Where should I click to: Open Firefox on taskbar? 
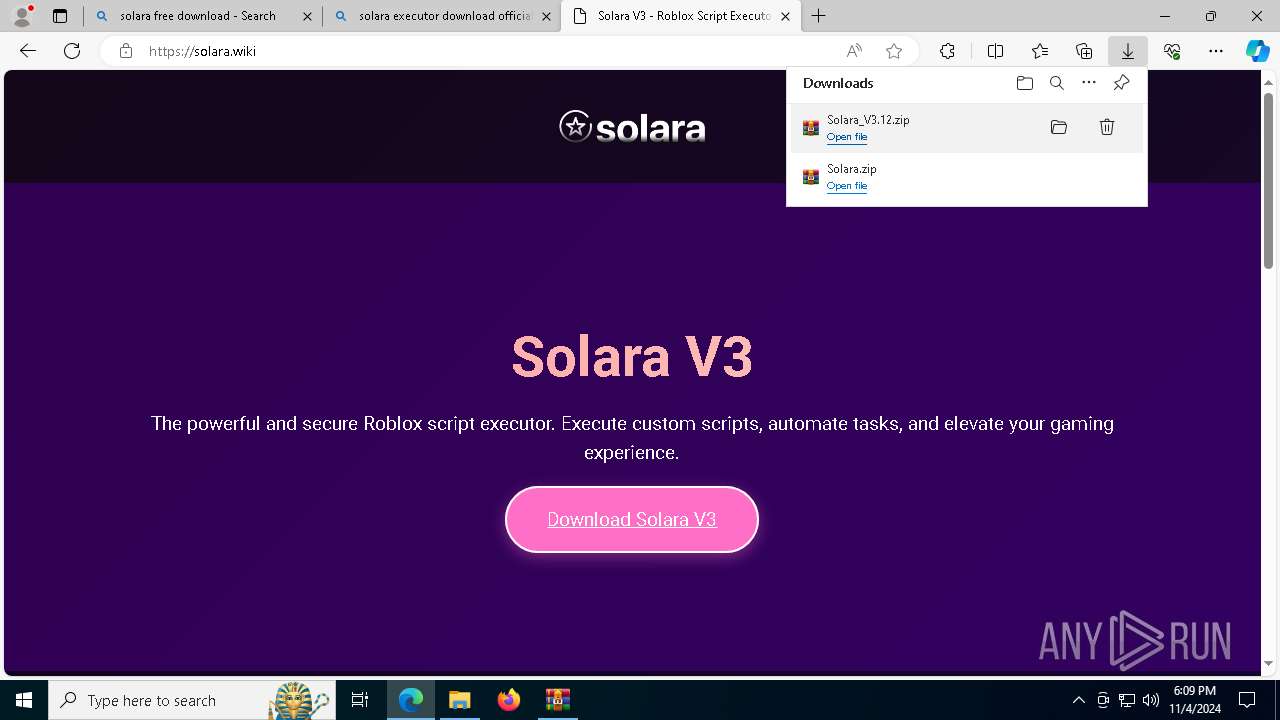(x=509, y=700)
